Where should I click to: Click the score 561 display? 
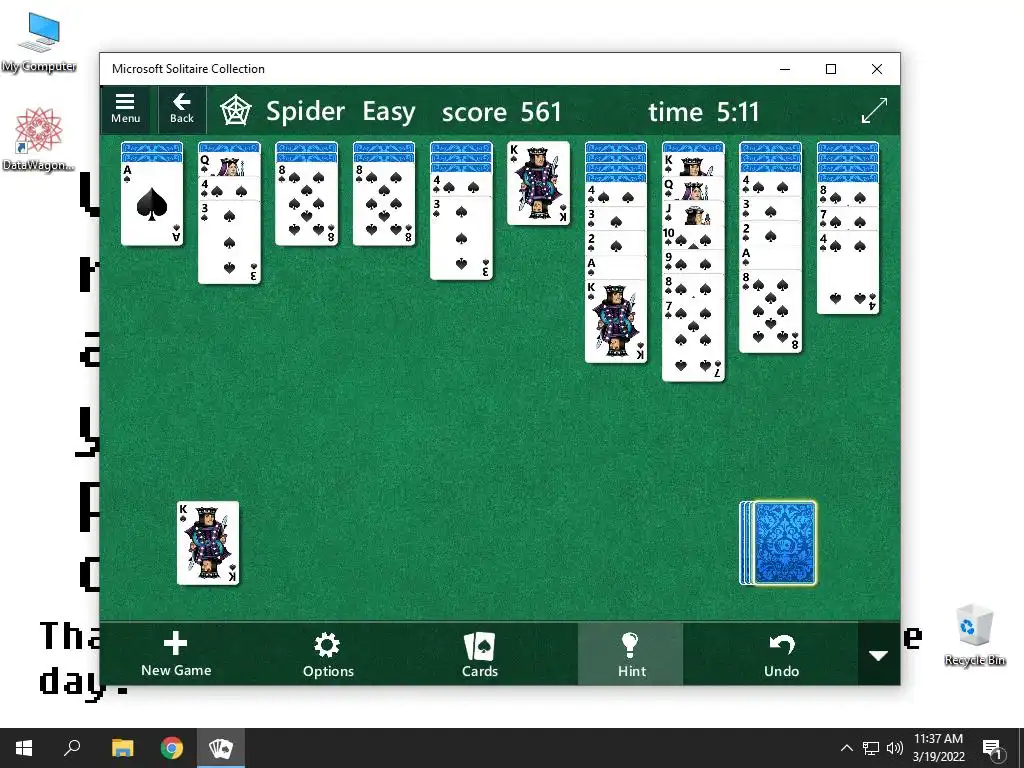(x=502, y=112)
